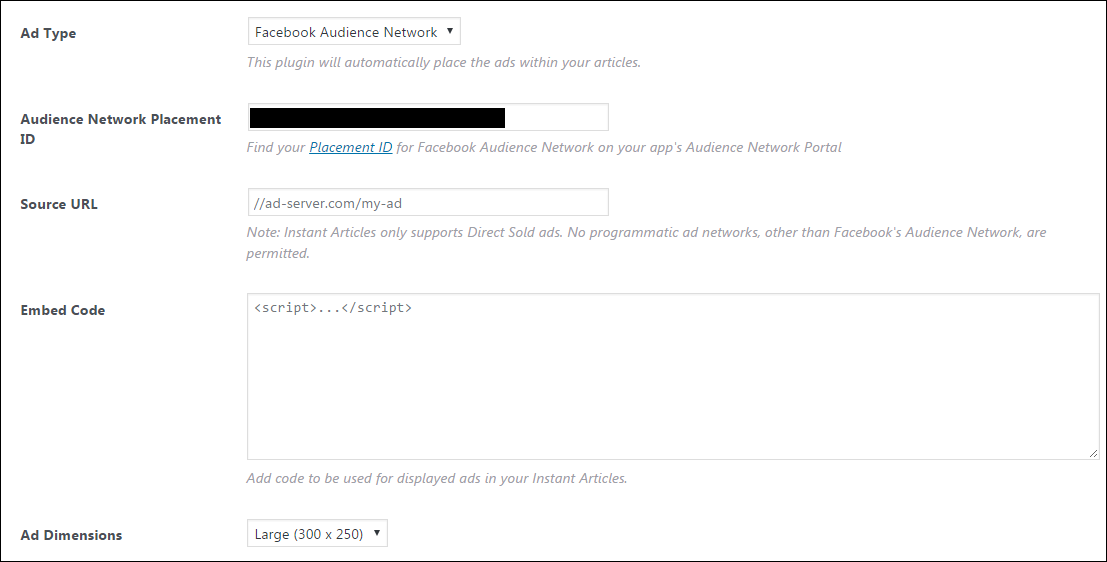Grab the Embed Code textarea resize handle
The image size is (1107, 562).
(x=1094, y=453)
